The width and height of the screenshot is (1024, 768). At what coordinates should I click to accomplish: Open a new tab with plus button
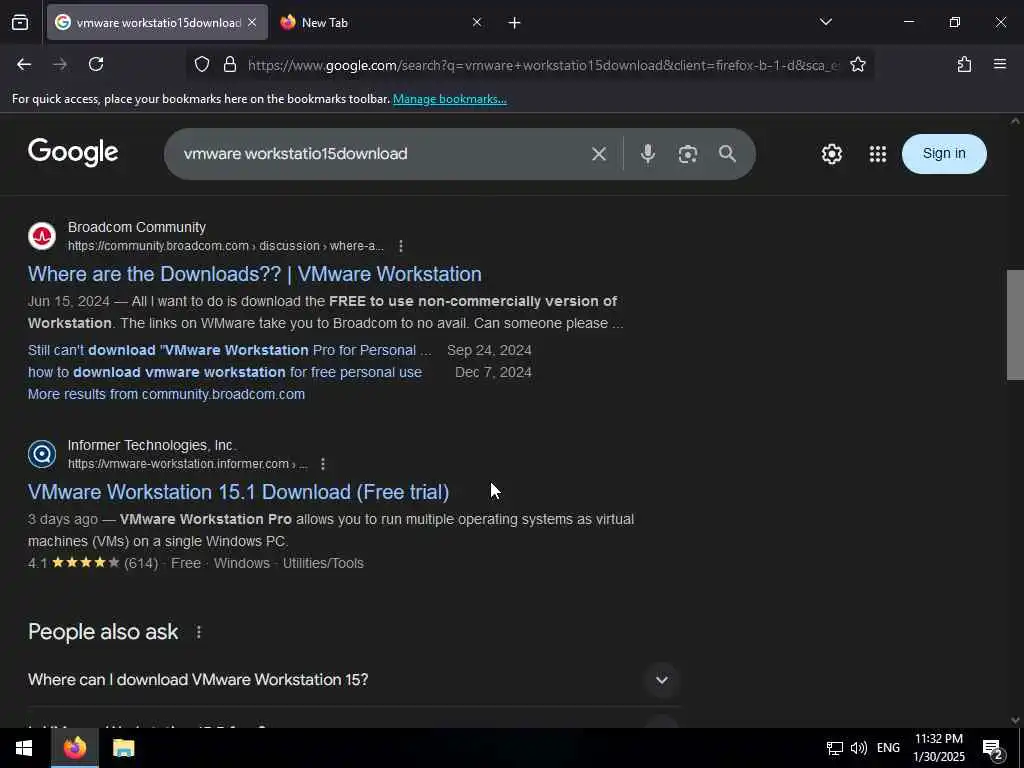(x=514, y=23)
